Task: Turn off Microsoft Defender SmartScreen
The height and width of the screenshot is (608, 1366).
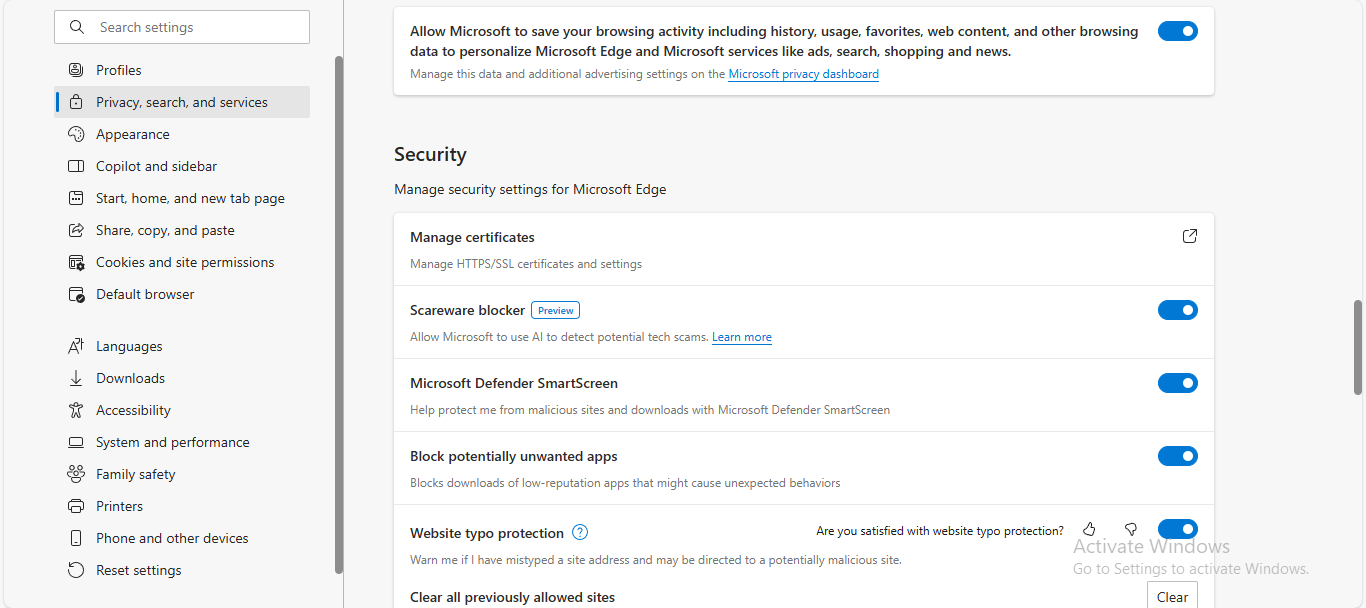Action: click(1177, 383)
